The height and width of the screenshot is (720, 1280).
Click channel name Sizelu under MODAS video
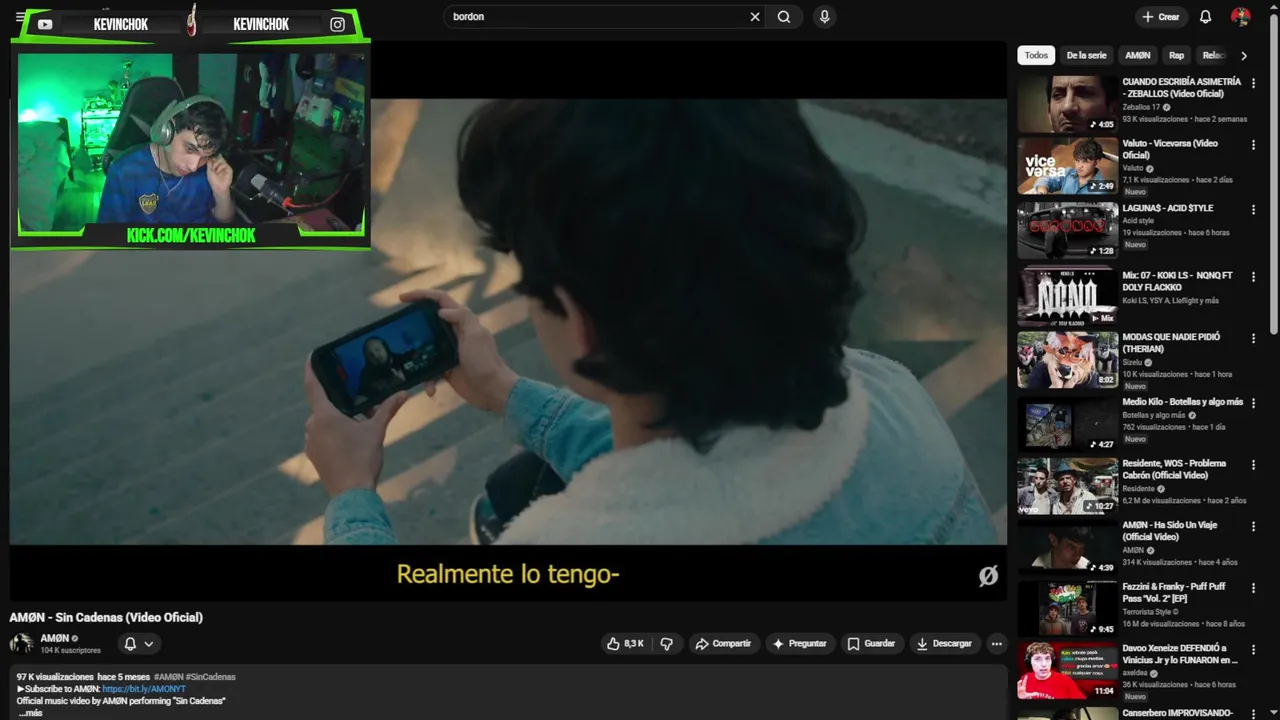point(1133,362)
